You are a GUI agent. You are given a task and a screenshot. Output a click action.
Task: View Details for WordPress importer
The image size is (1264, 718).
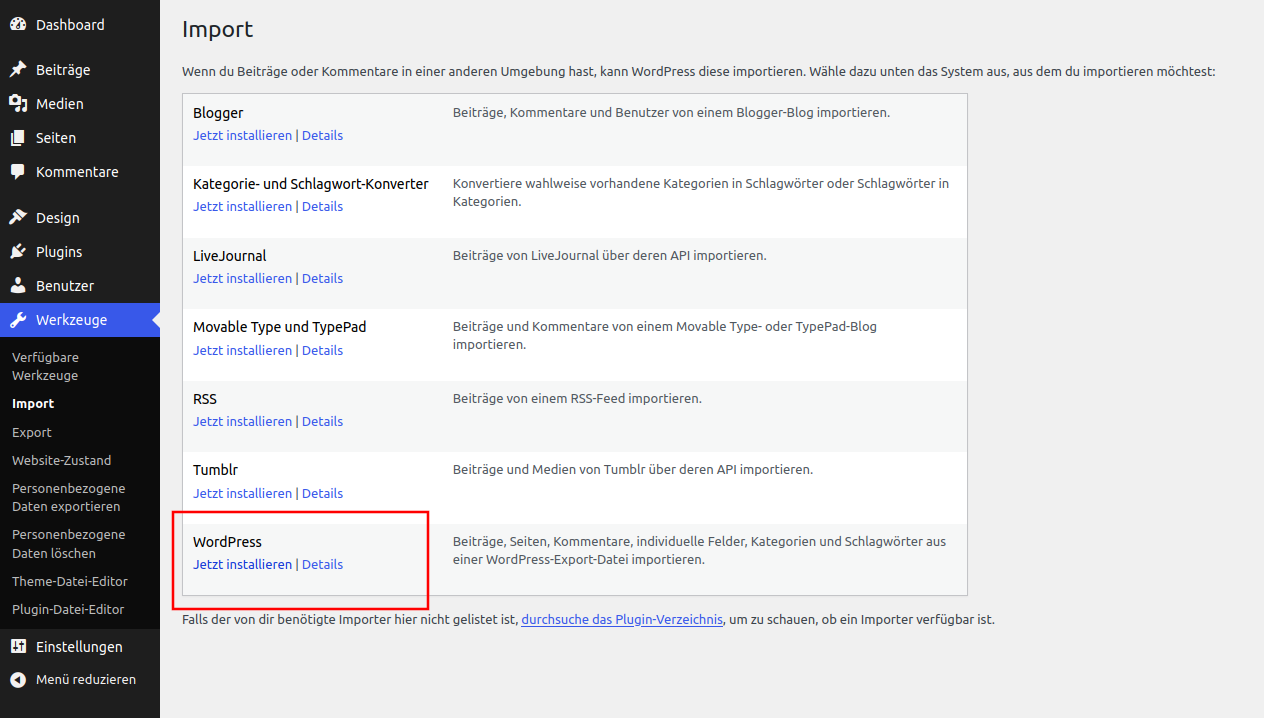(x=322, y=564)
